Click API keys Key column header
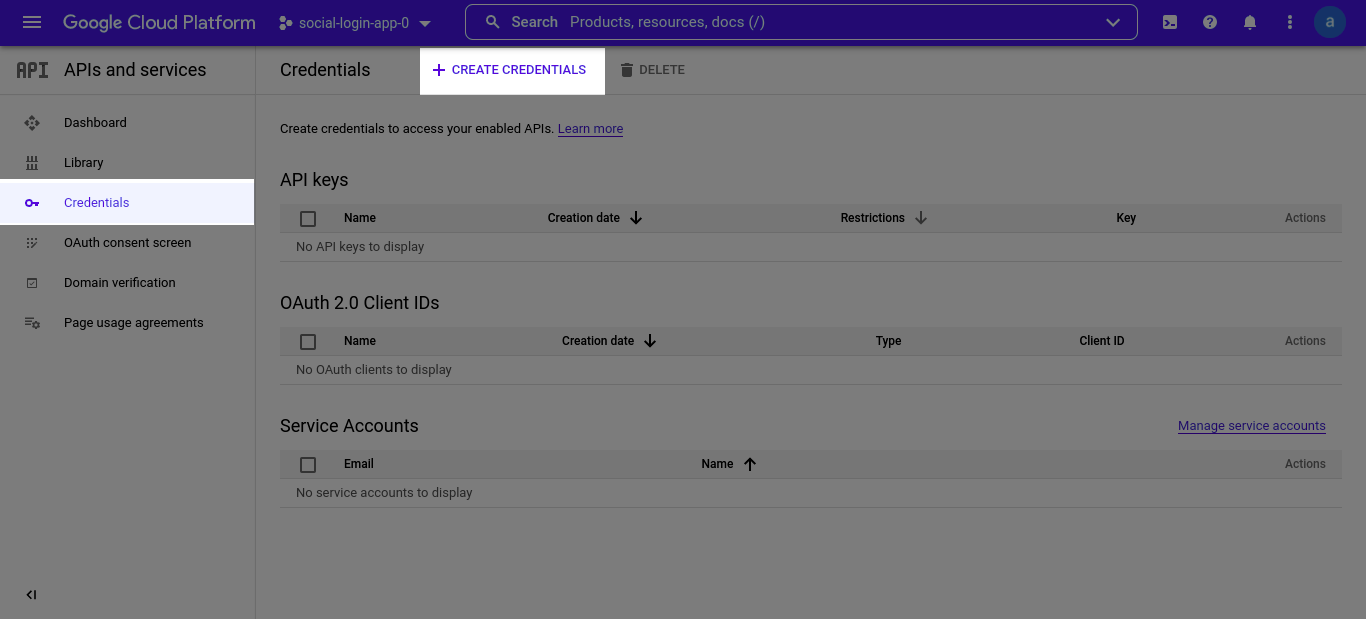The height and width of the screenshot is (619, 1366). pyautogui.click(x=1126, y=218)
